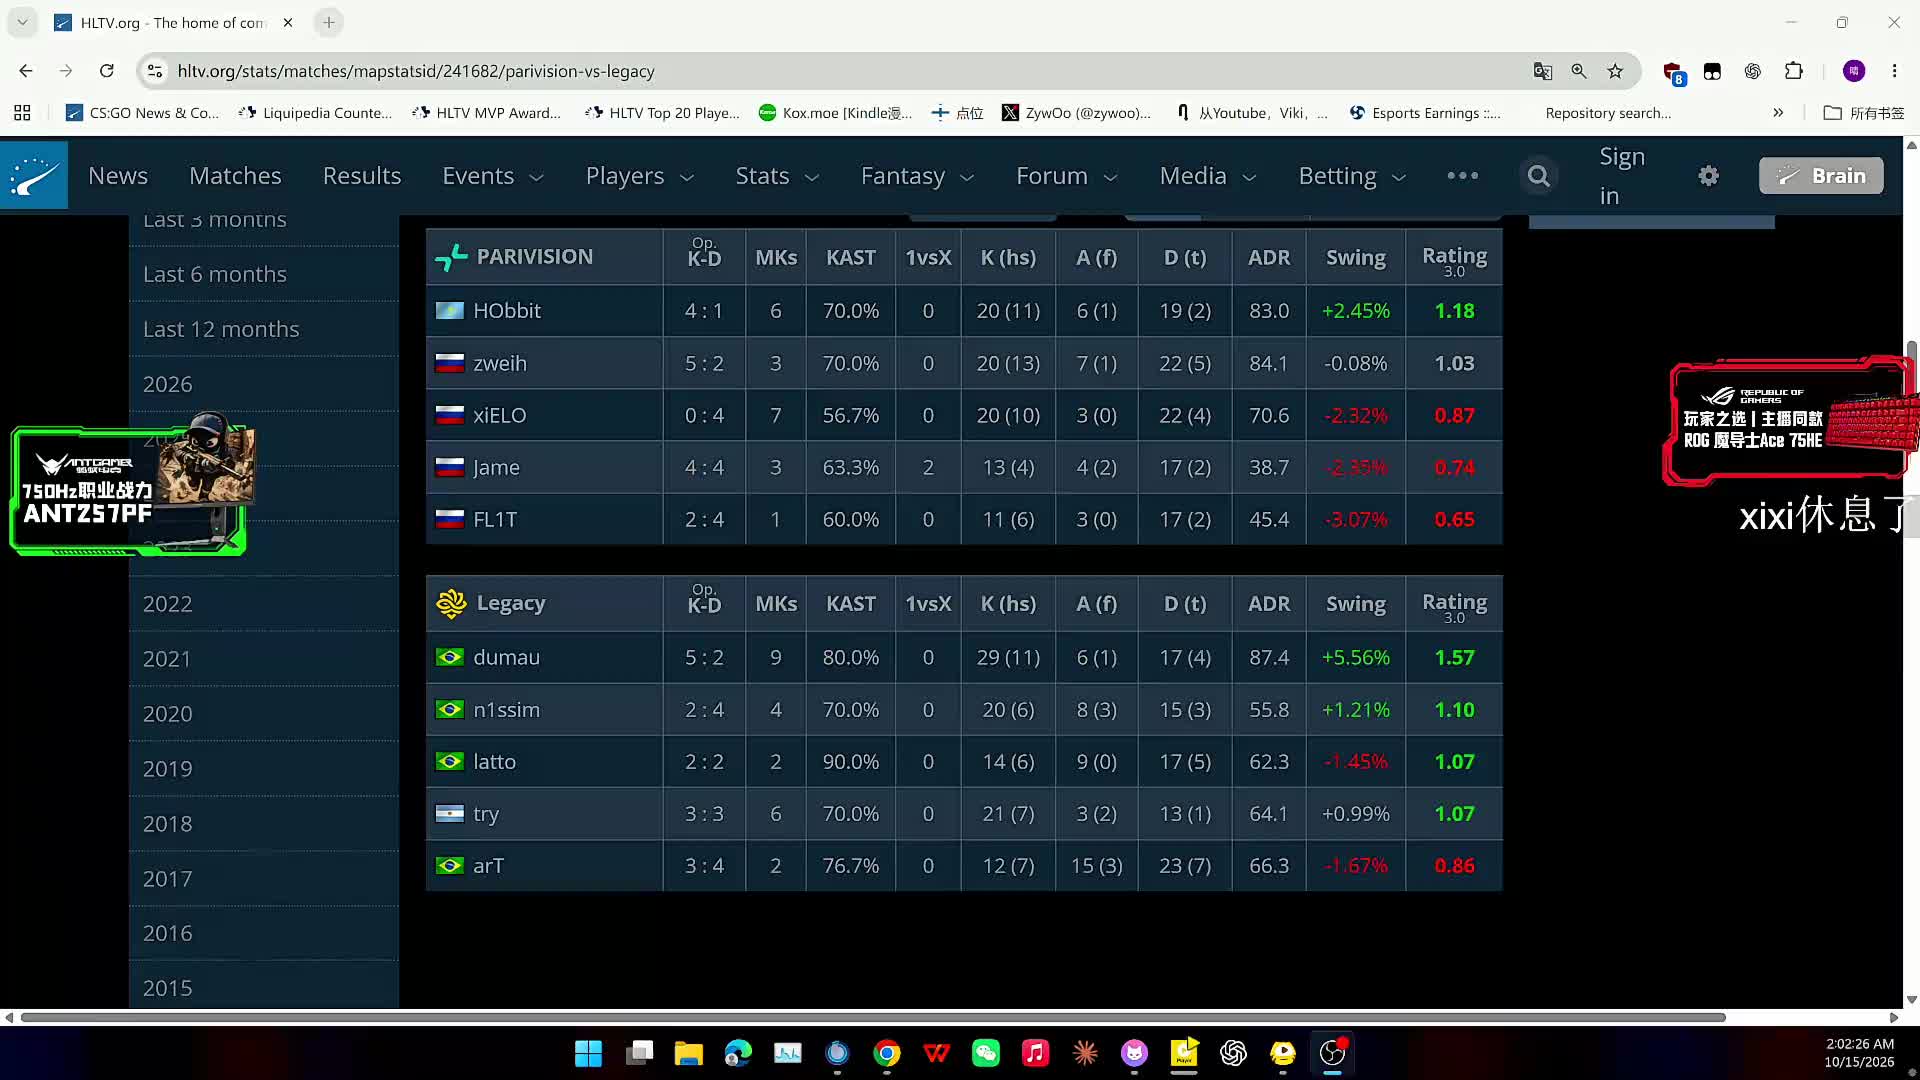Viewport: 1920px width, 1080px height.
Task: Launch Chrome from the taskbar
Action: (887, 1053)
